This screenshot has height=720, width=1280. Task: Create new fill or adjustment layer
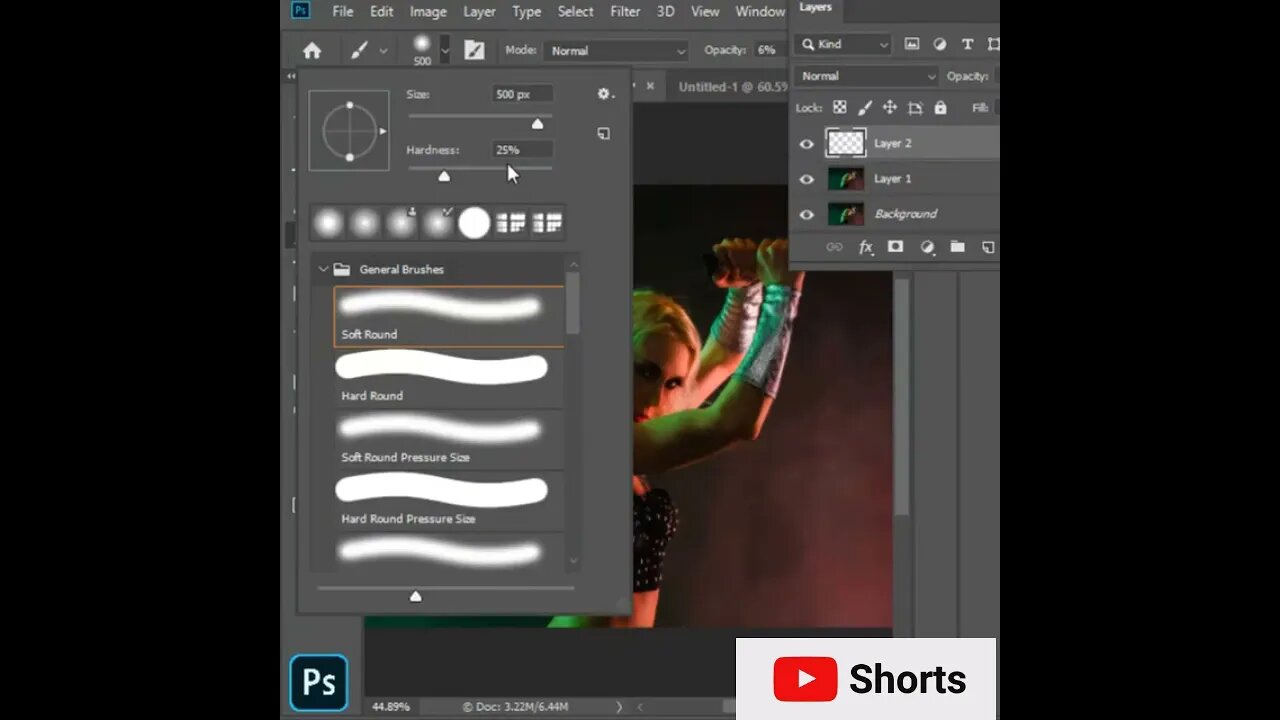[x=927, y=247]
